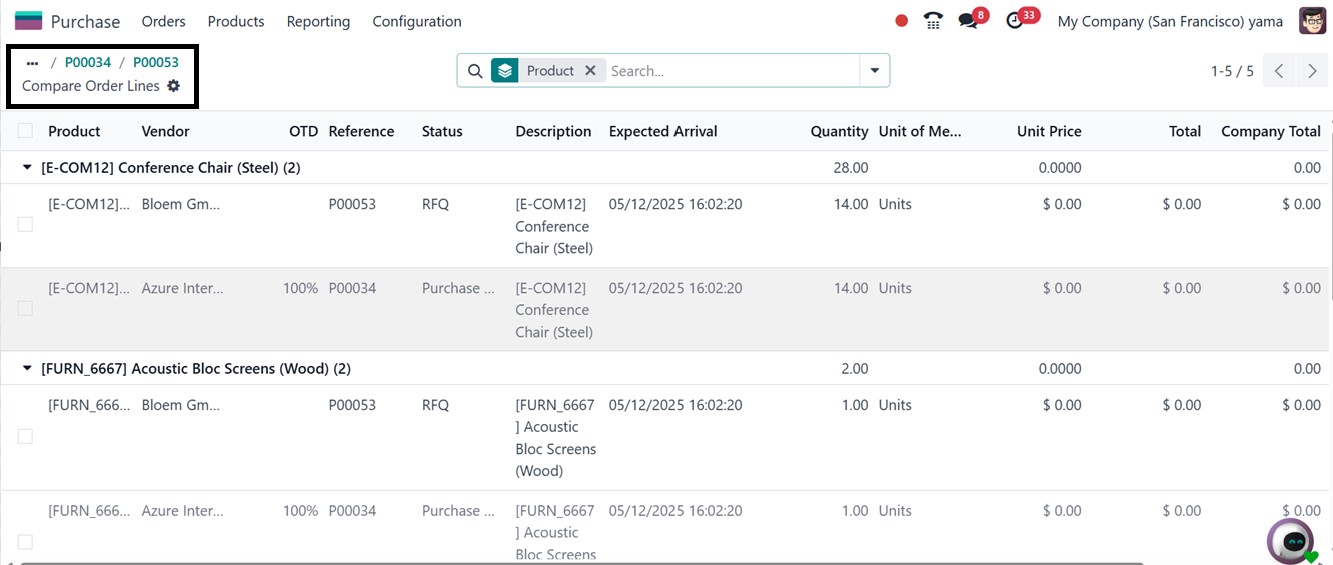Check the Bloem Acoustic Bloc Screens row checkbox
Viewport: 1333px width, 565px height.
(x=25, y=437)
